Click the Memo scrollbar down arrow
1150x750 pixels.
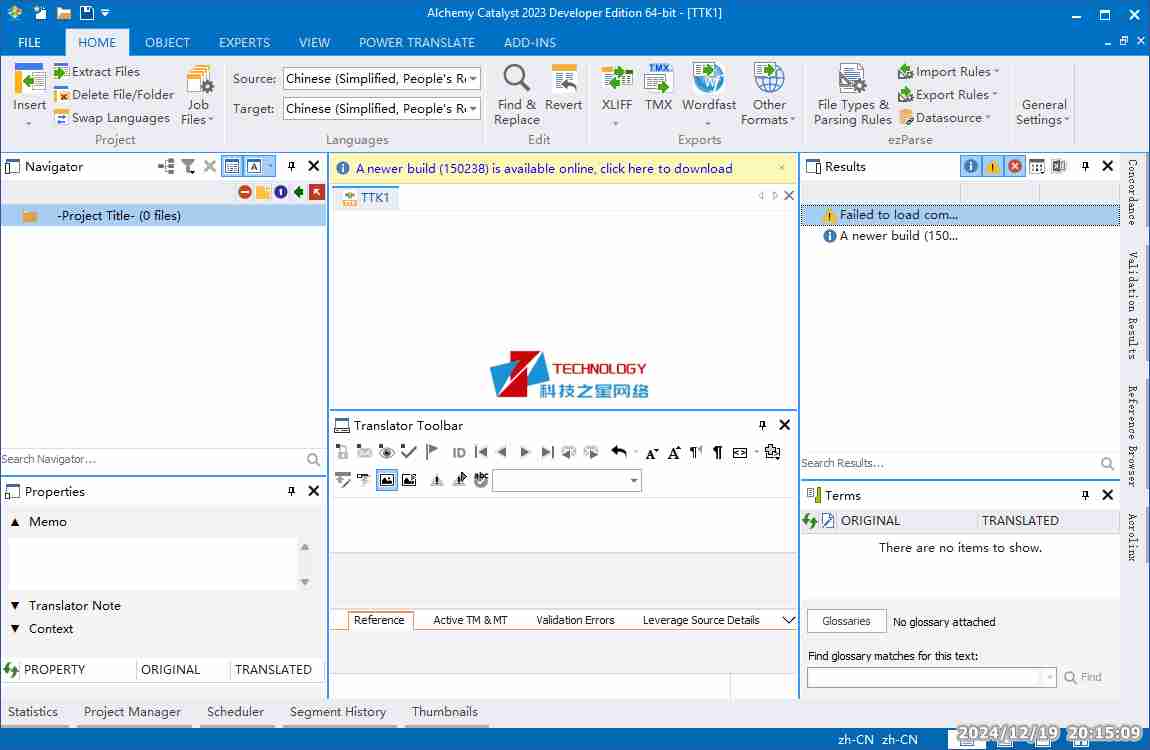[305, 582]
